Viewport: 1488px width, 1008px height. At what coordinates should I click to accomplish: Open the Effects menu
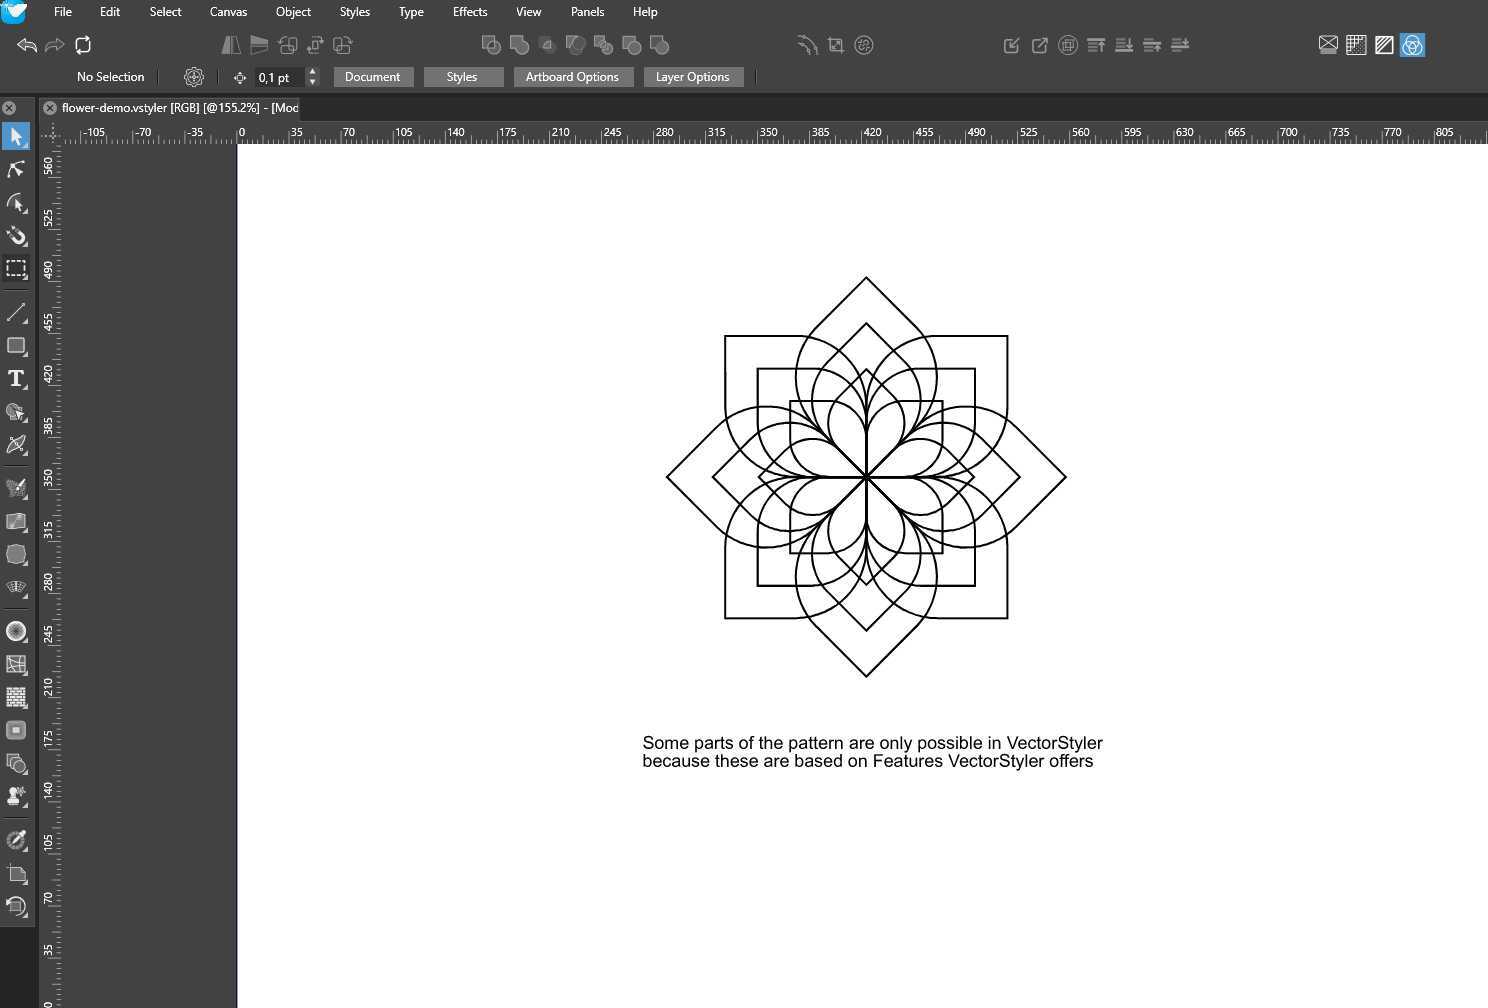click(469, 12)
